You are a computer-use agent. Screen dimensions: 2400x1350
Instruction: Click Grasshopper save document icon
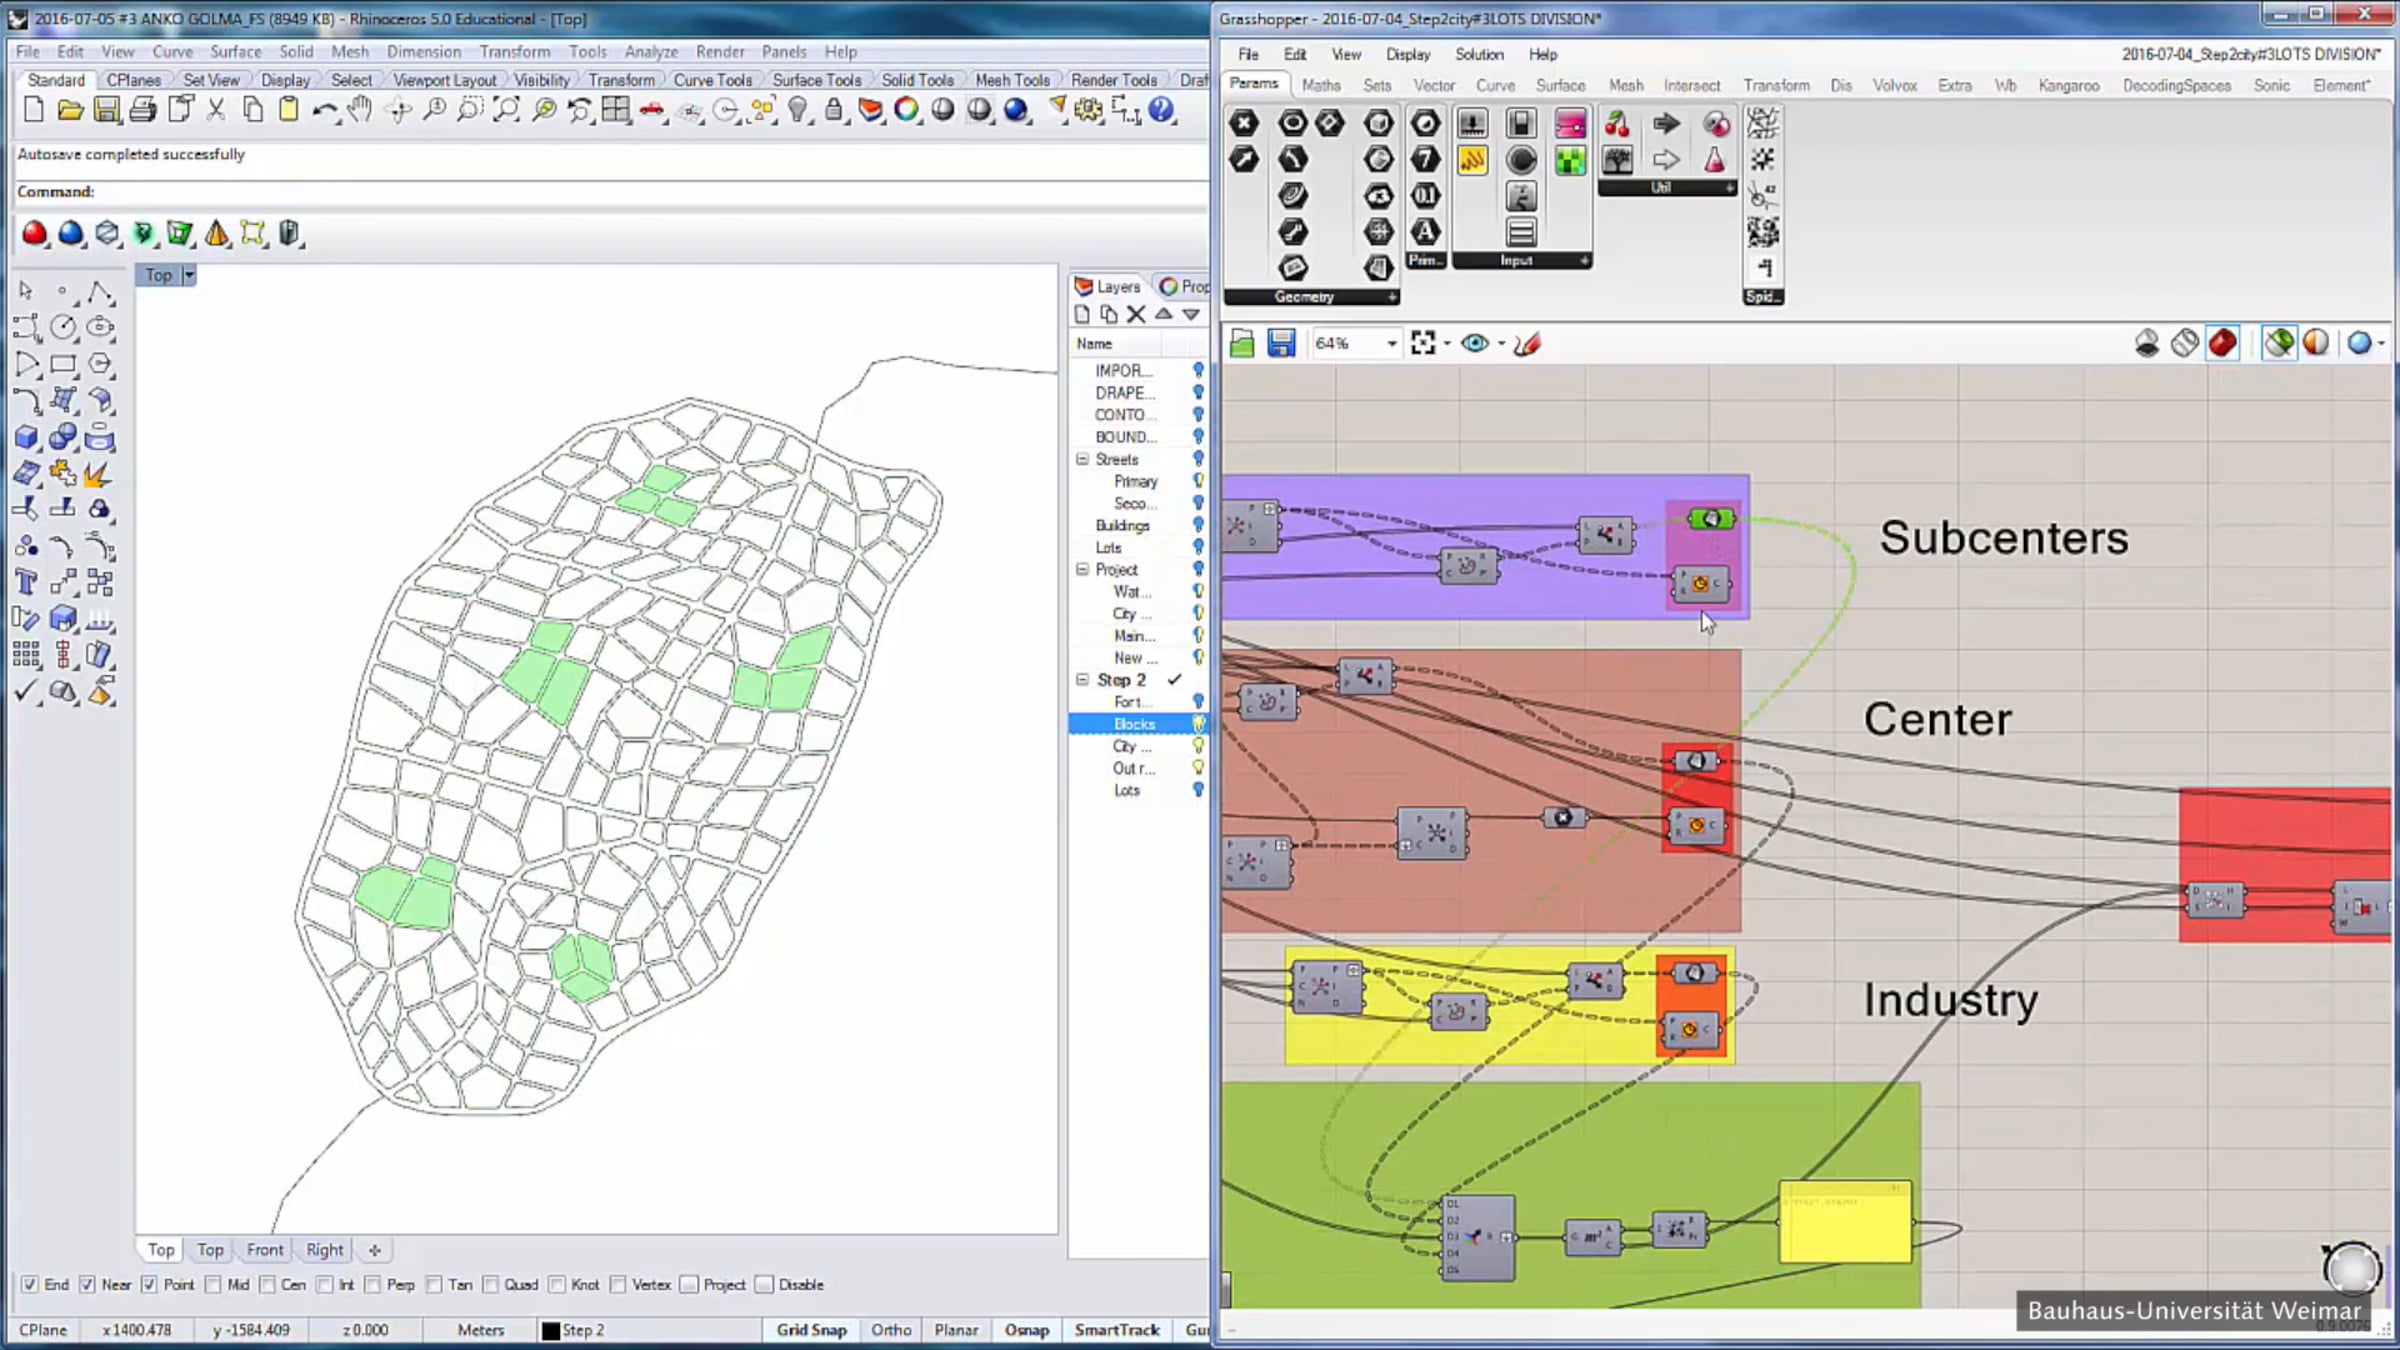tap(1281, 343)
